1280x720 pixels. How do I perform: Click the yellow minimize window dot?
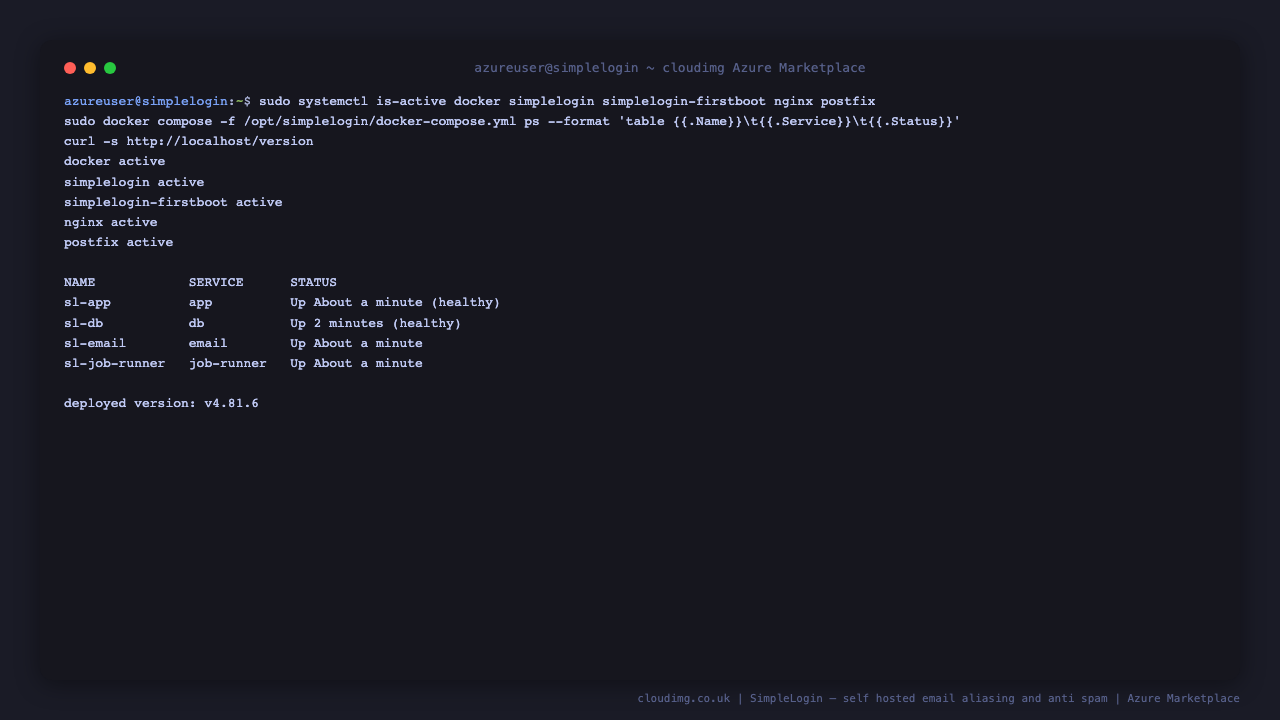(x=90, y=68)
